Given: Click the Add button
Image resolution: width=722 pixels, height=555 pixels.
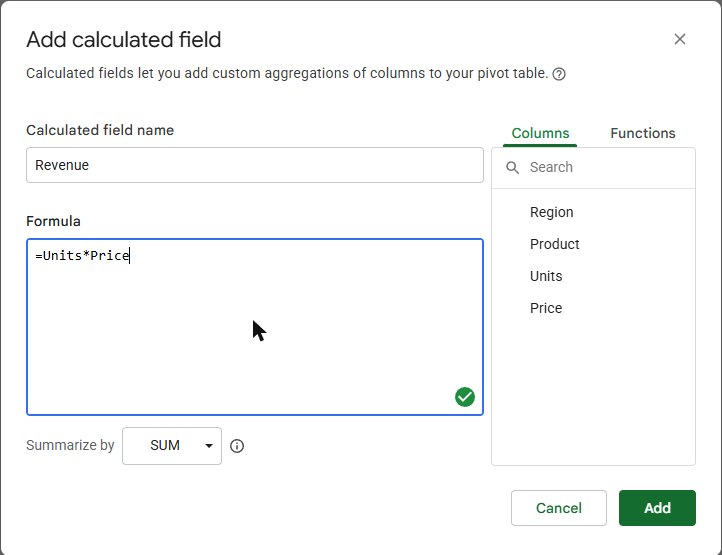Looking at the screenshot, I should point(657,508).
